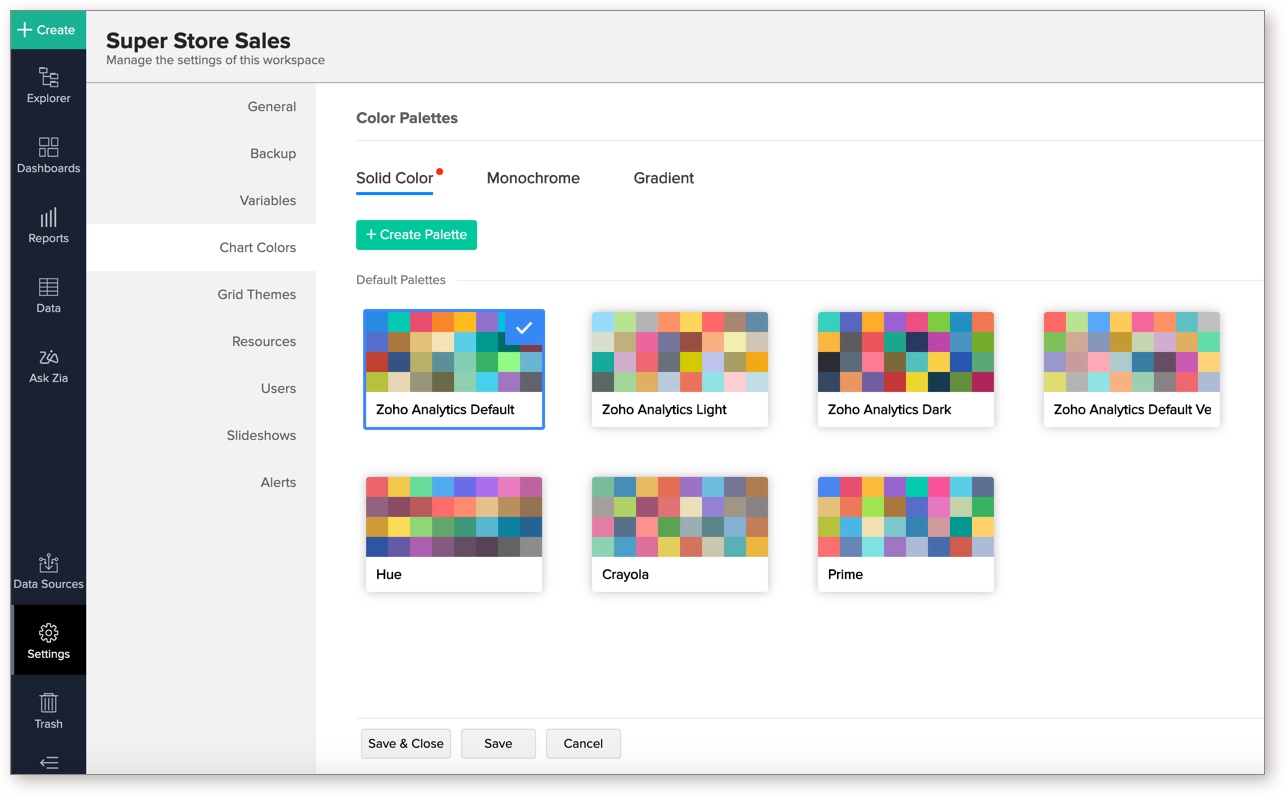Click the Settings gear icon
Viewport: 1285px width, 795px height.
[x=48, y=633]
